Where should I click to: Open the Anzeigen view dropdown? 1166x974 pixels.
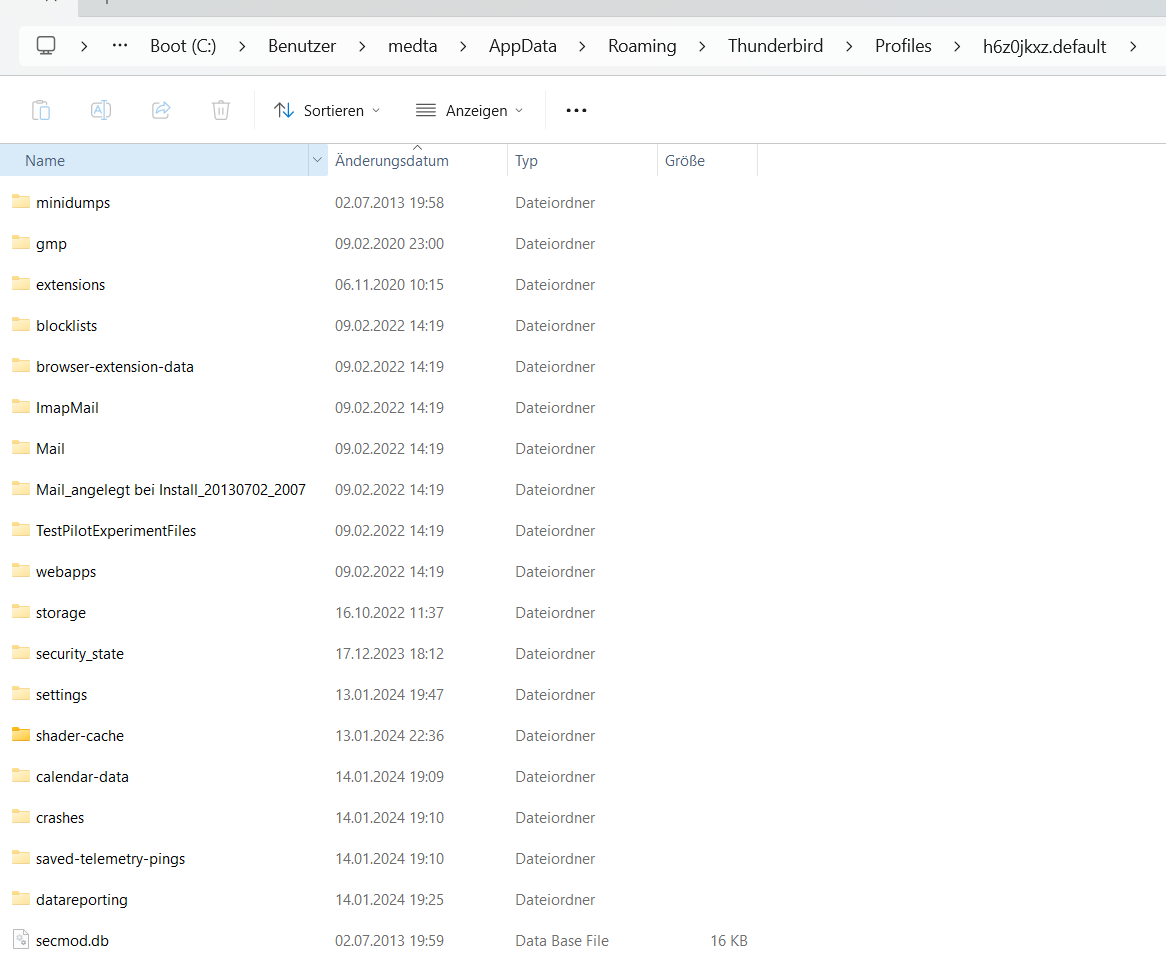point(469,110)
